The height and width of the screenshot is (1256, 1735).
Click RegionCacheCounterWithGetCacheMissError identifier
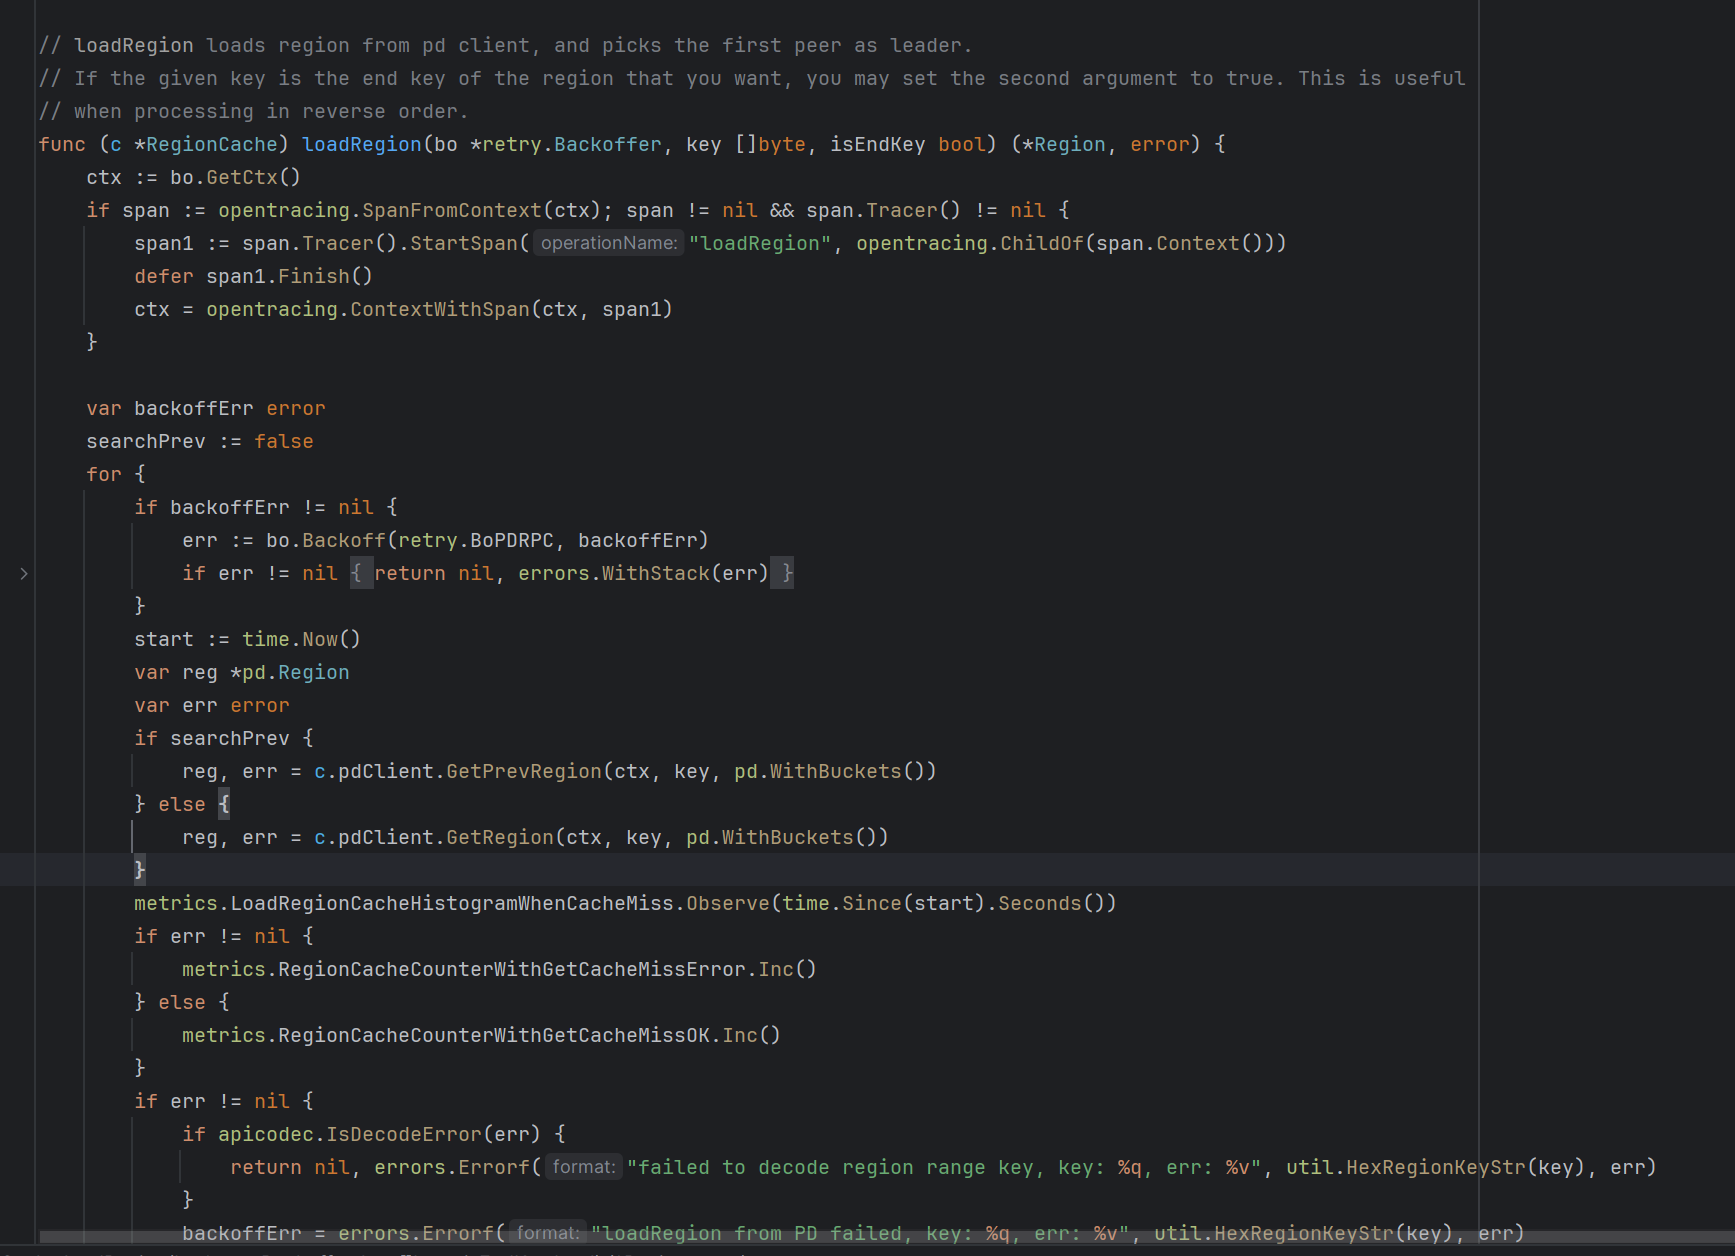(x=511, y=969)
